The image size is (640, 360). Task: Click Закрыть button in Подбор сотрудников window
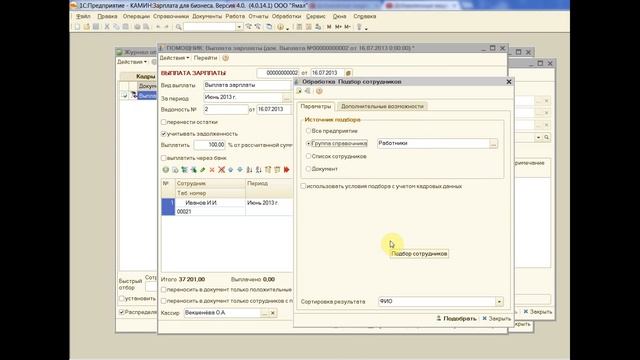coord(496,318)
